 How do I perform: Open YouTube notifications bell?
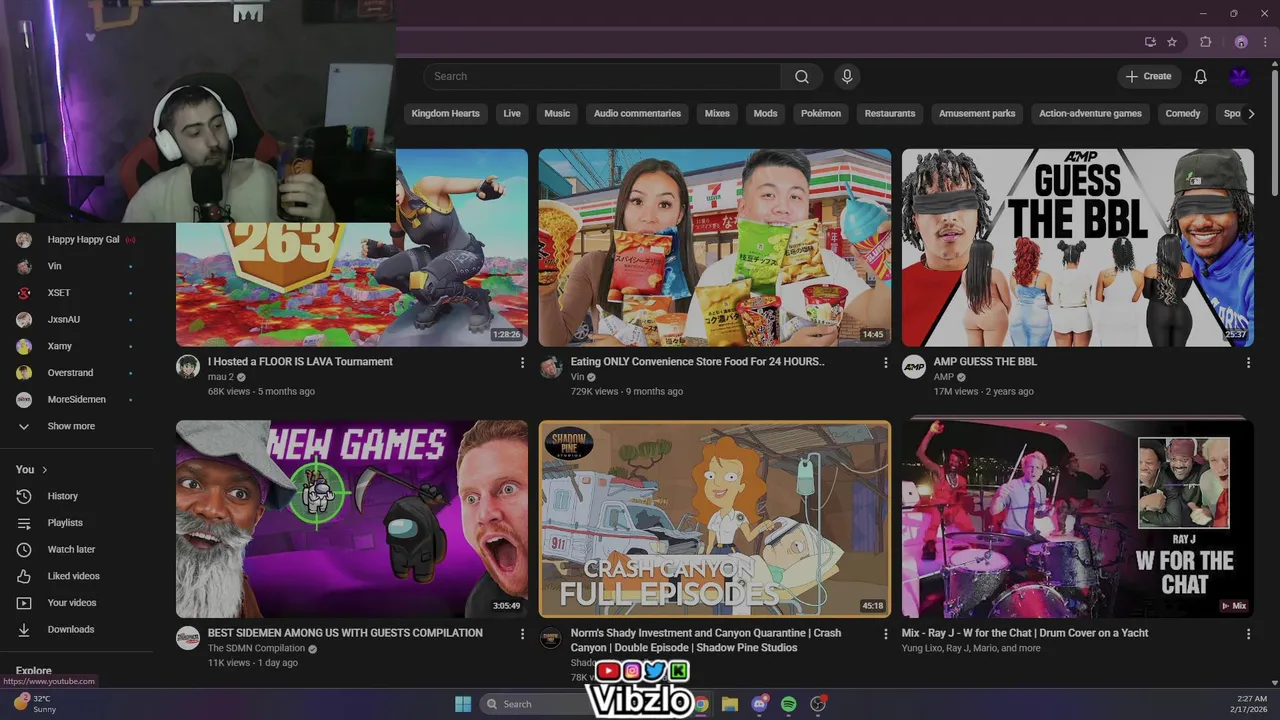[1201, 77]
